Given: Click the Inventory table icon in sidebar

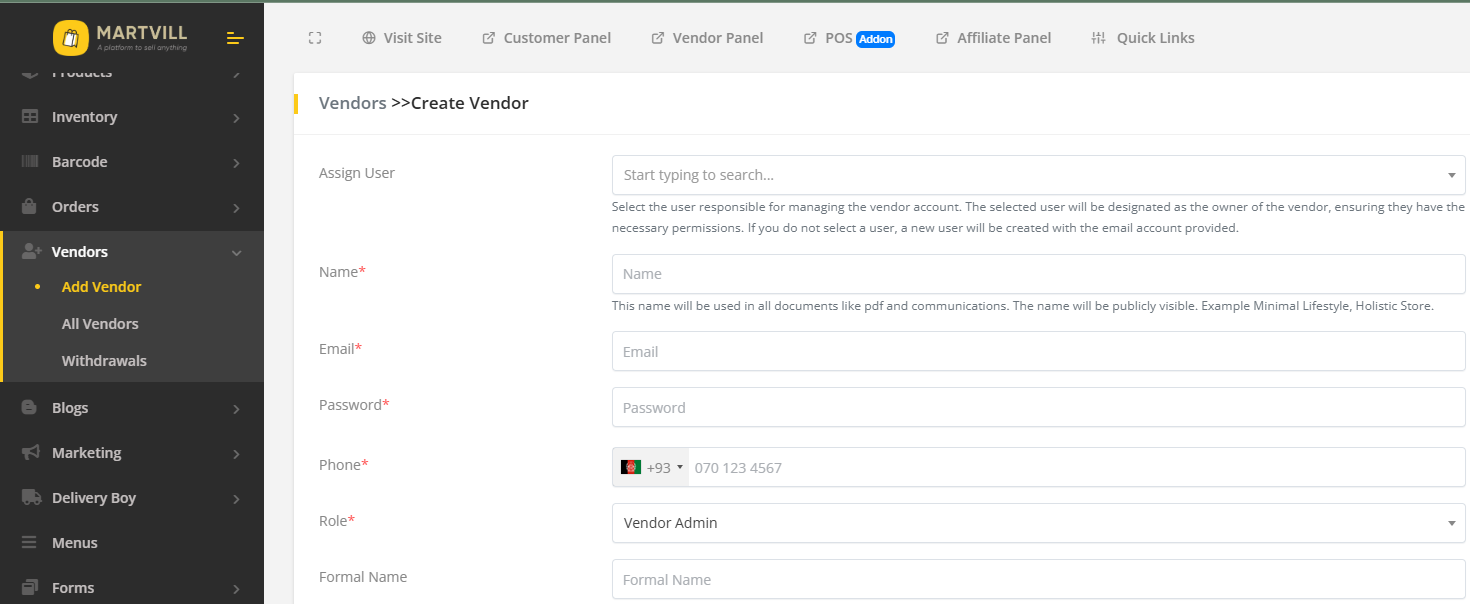Looking at the screenshot, I should 30,117.
